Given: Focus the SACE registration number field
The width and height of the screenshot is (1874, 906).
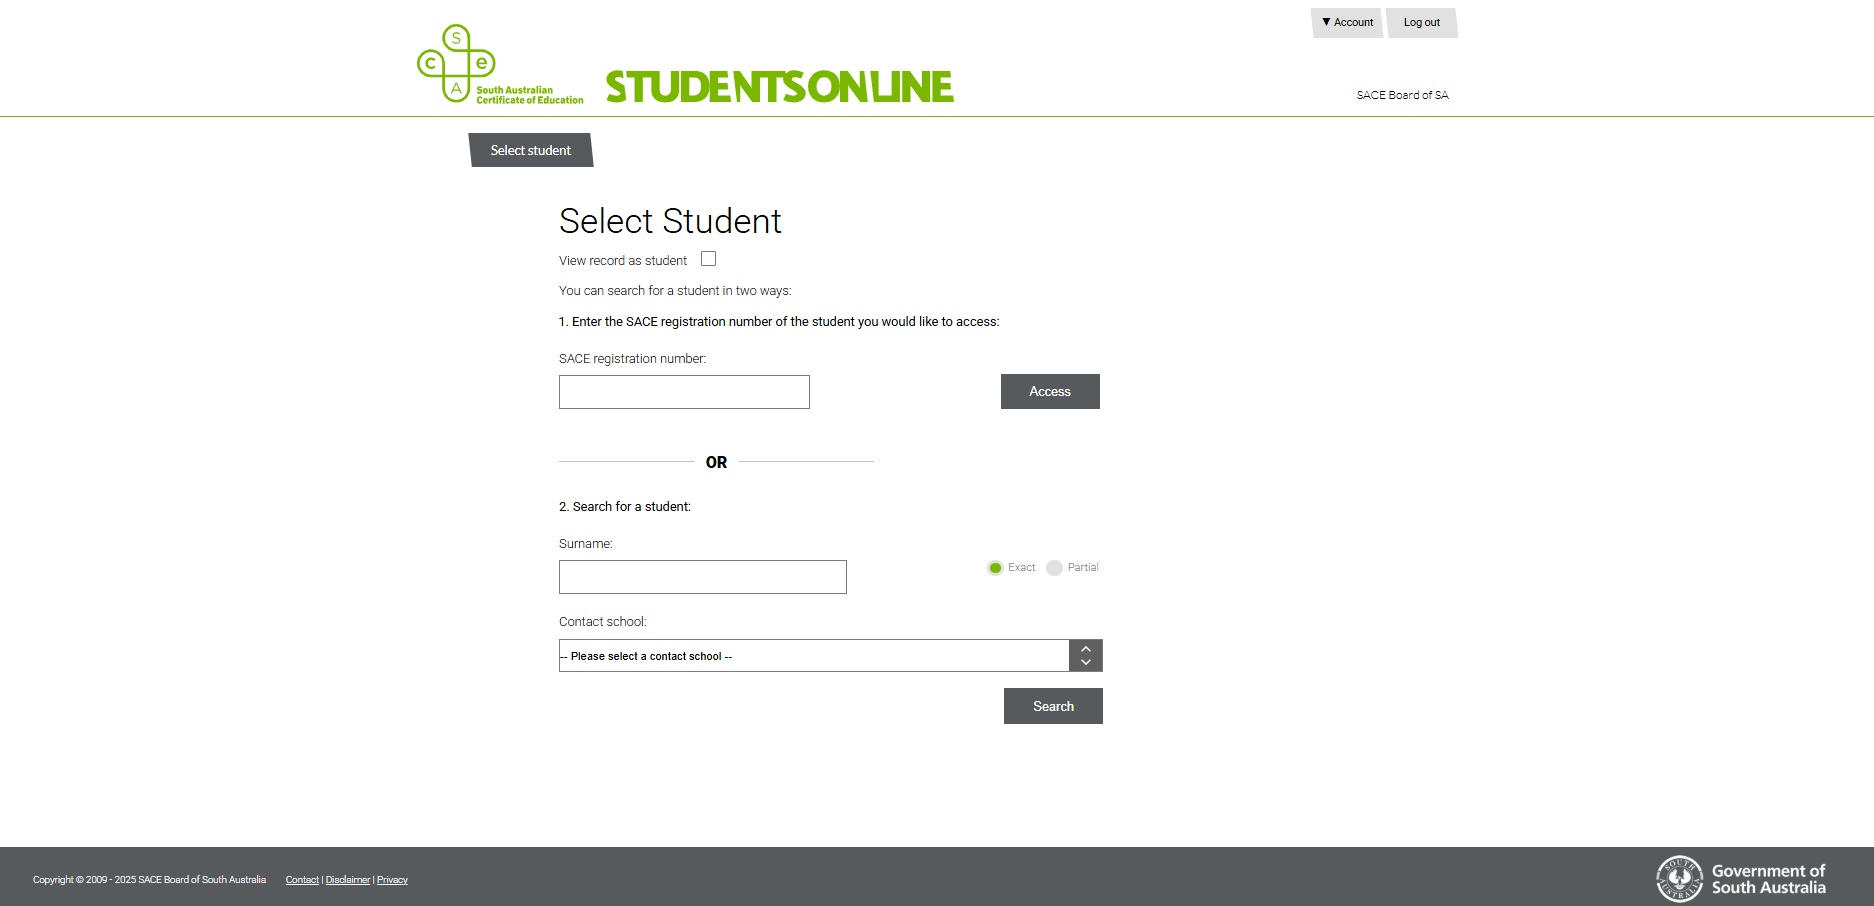Looking at the screenshot, I should (684, 392).
